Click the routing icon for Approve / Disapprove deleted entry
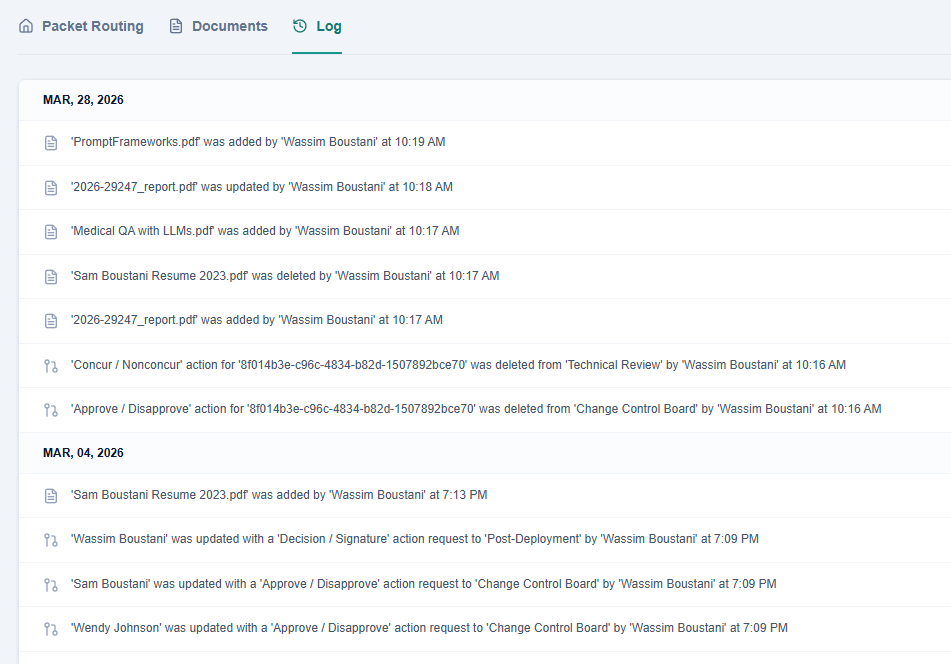 click(51, 410)
